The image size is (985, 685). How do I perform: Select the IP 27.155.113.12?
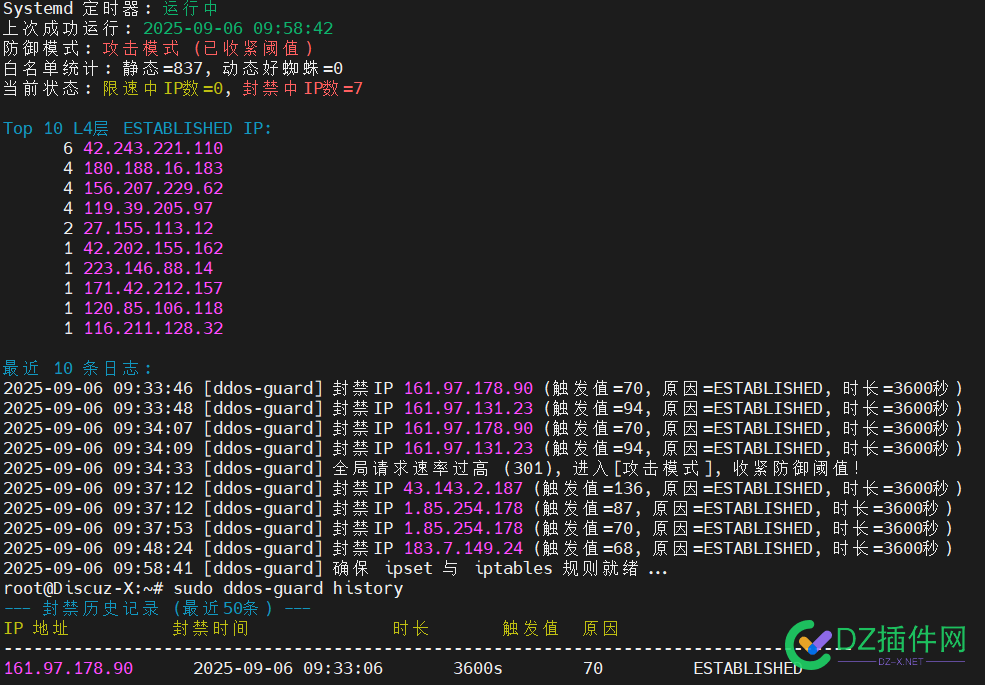[x=148, y=228]
